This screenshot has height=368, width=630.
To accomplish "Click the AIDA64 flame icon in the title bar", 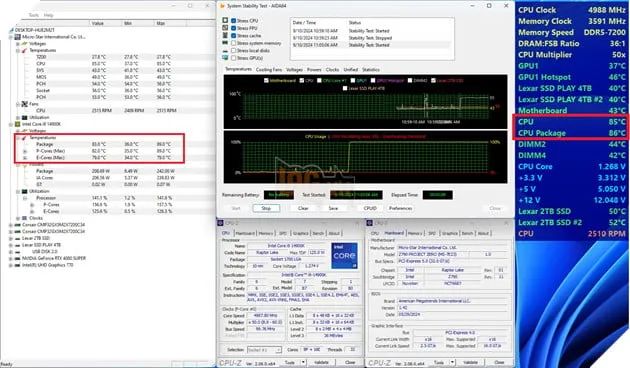I will [x=222, y=6].
